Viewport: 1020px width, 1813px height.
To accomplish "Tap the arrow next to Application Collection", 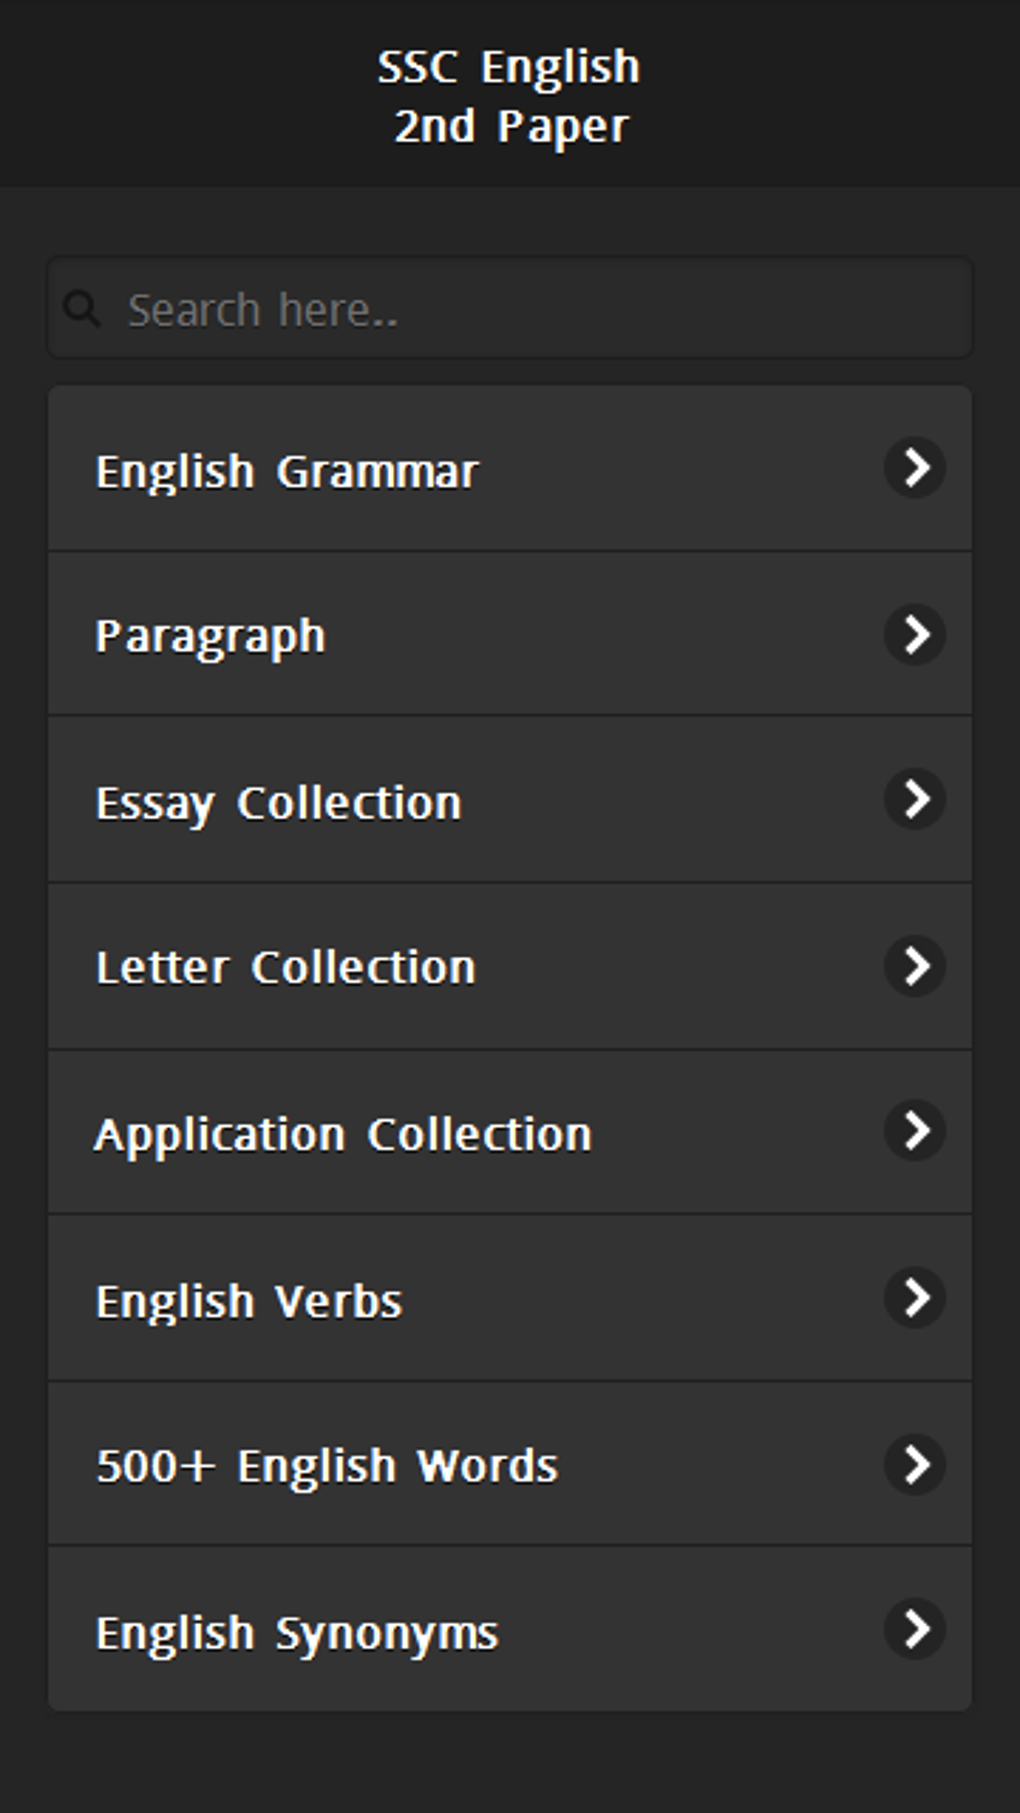I will 914,1130.
